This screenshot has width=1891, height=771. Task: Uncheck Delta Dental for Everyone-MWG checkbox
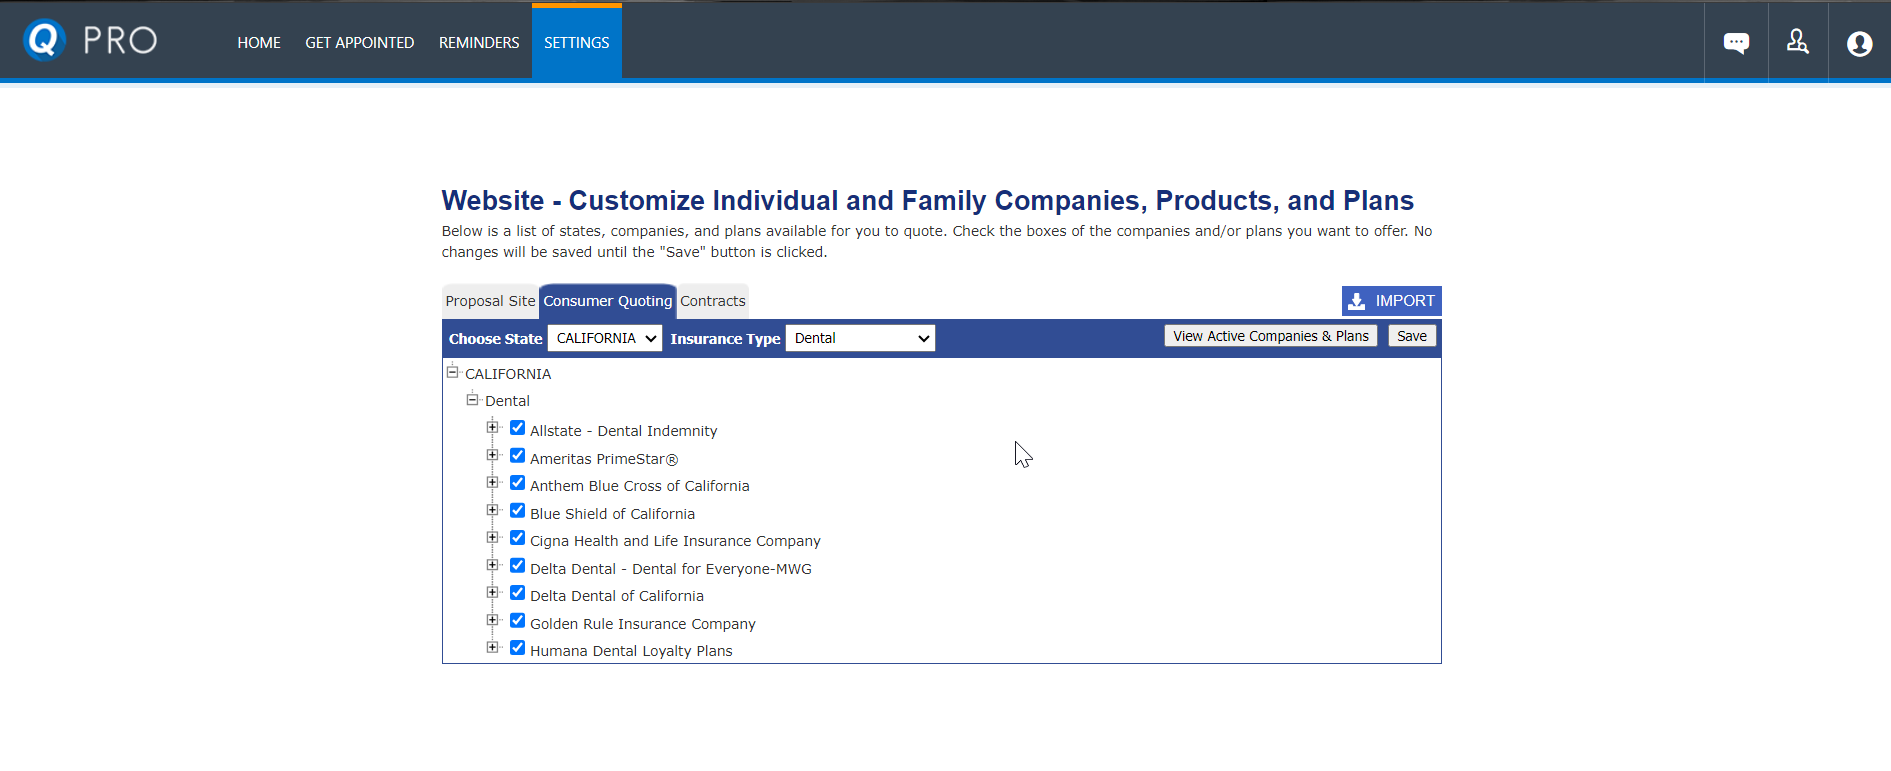tap(517, 565)
